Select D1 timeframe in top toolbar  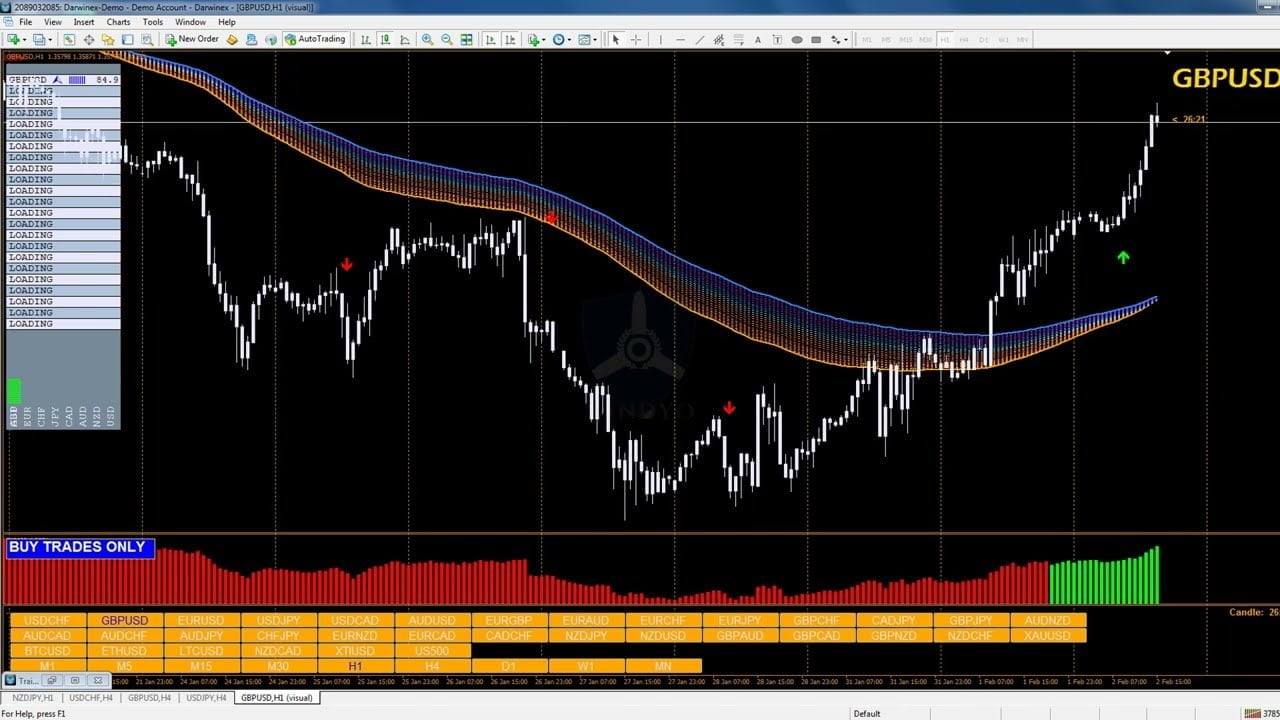(984, 39)
